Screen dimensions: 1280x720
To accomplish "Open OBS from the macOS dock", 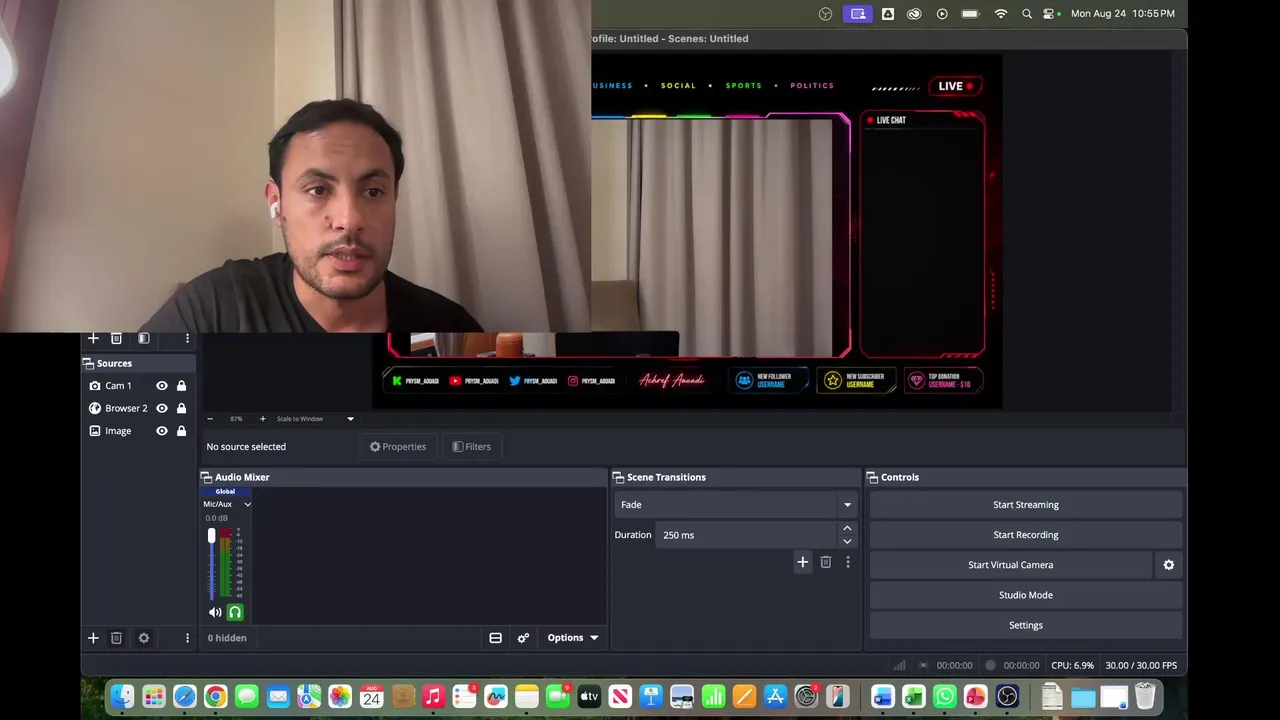I will pyautogui.click(x=1007, y=696).
